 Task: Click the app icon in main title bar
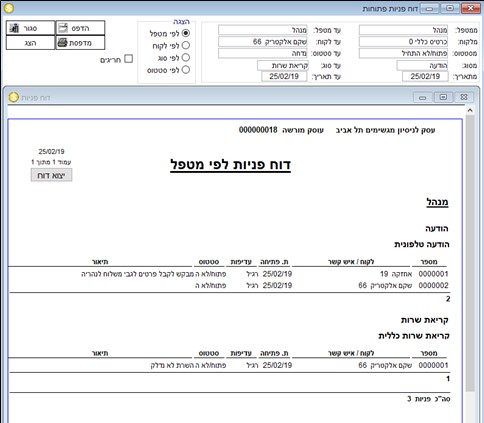tap(9, 8)
